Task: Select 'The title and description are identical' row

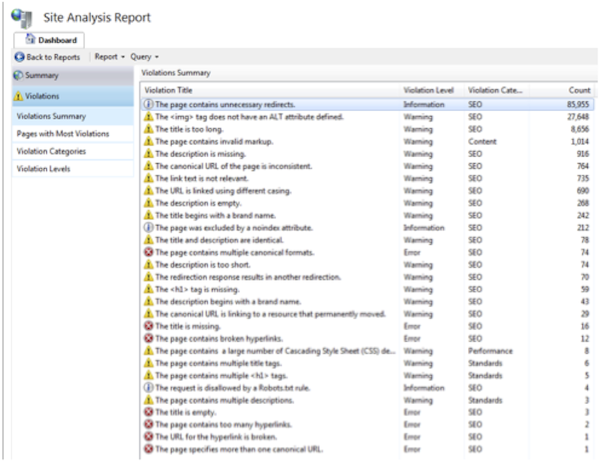Action: [x=368, y=240]
